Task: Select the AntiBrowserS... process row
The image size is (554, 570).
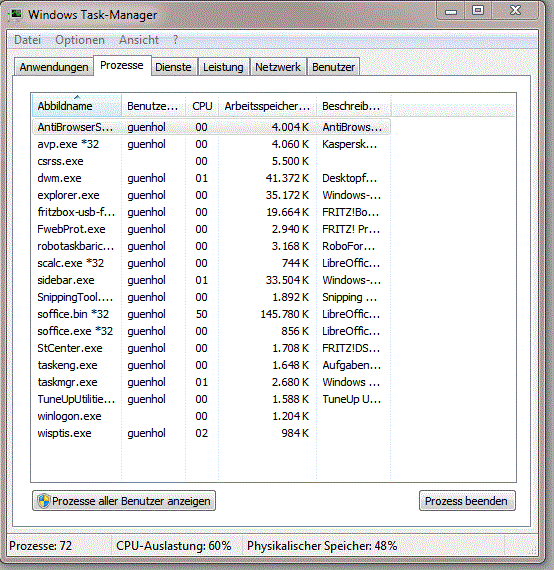Action: click(211, 127)
